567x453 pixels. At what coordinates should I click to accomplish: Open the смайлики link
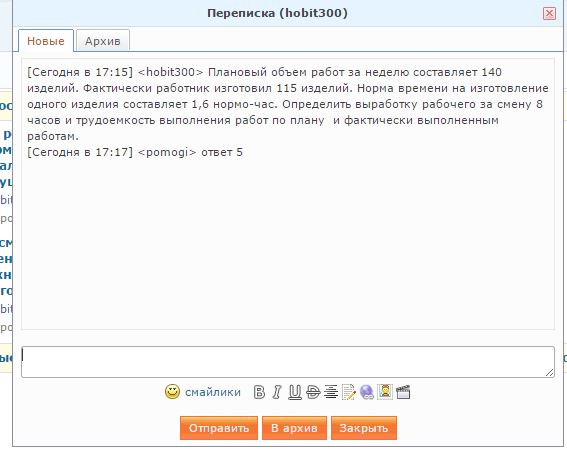coord(213,392)
